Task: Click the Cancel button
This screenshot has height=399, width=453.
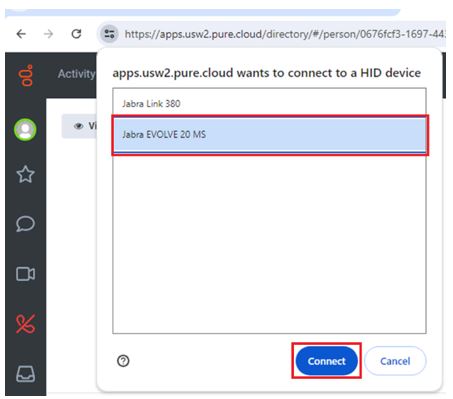Action: (395, 361)
